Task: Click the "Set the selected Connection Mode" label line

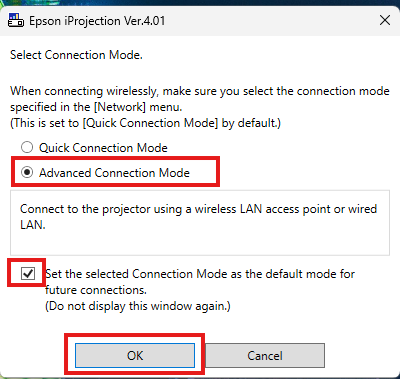Action: (200, 274)
